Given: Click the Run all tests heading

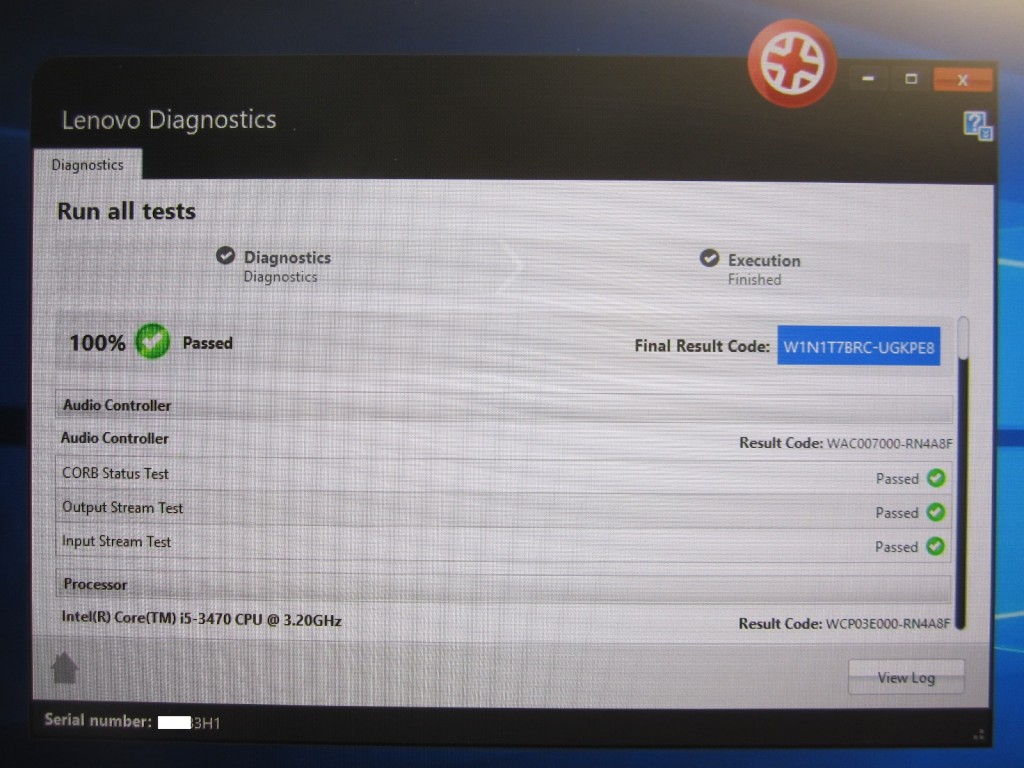Looking at the screenshot, I should pos(127,212).
